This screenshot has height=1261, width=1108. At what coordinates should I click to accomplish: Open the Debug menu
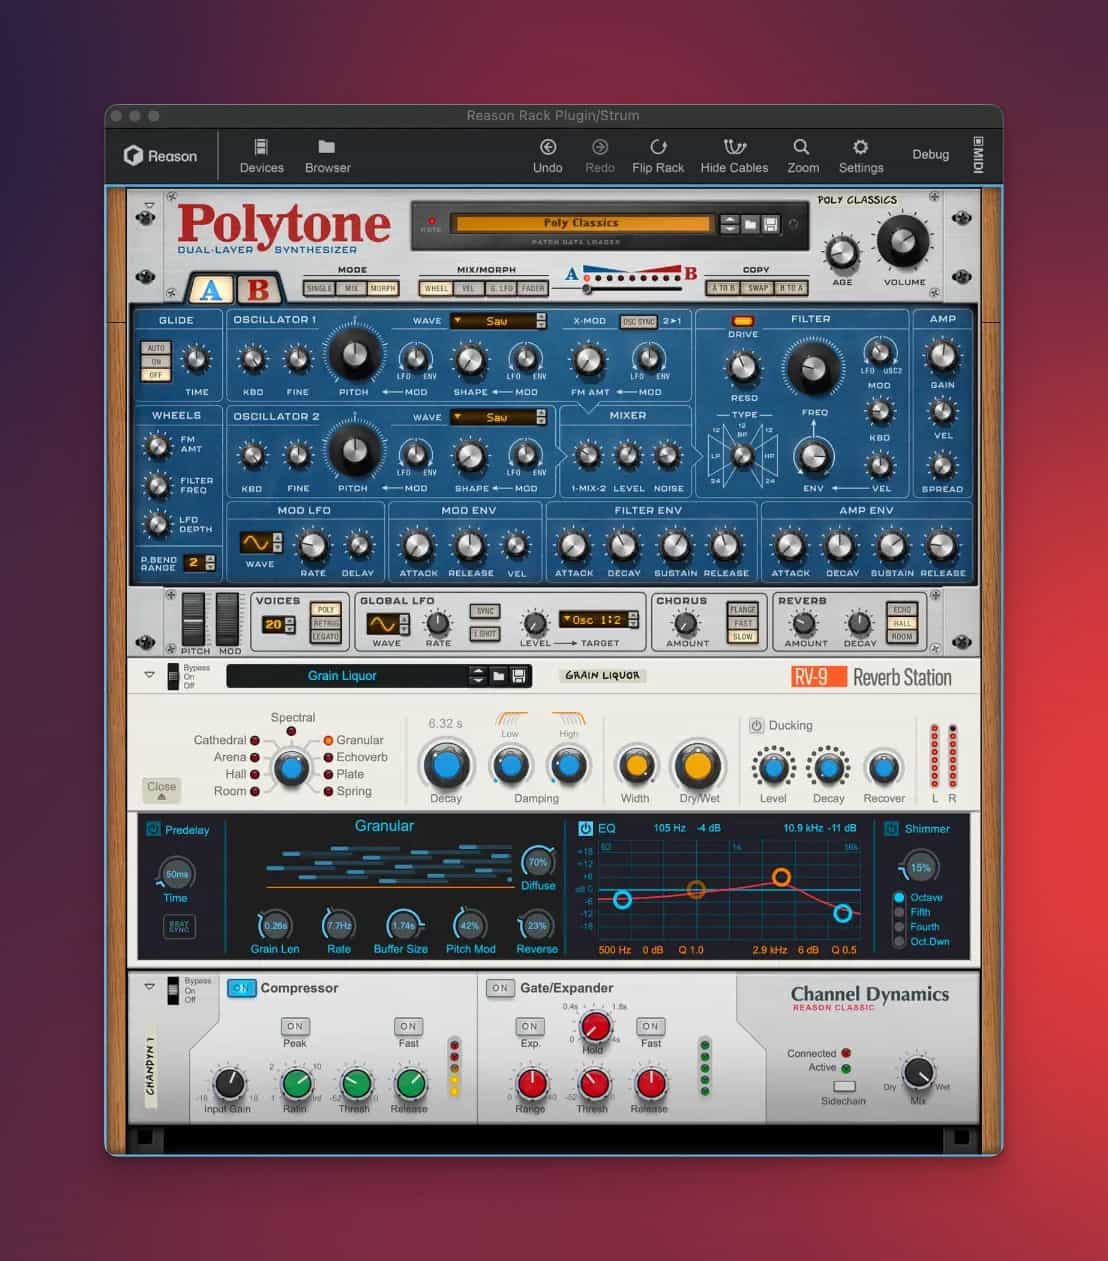point(930,155)
